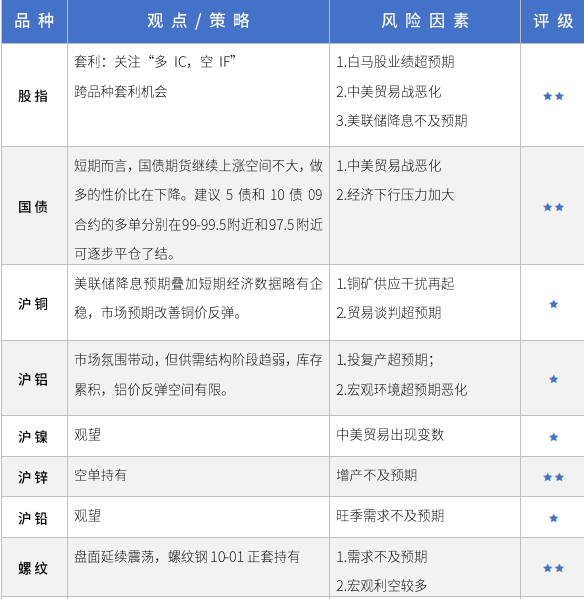Viewport: 584px width, 599px height.
Task: Click 中美贸易出现变数 in 沪镍 row
Action: [x=390, y=435]
